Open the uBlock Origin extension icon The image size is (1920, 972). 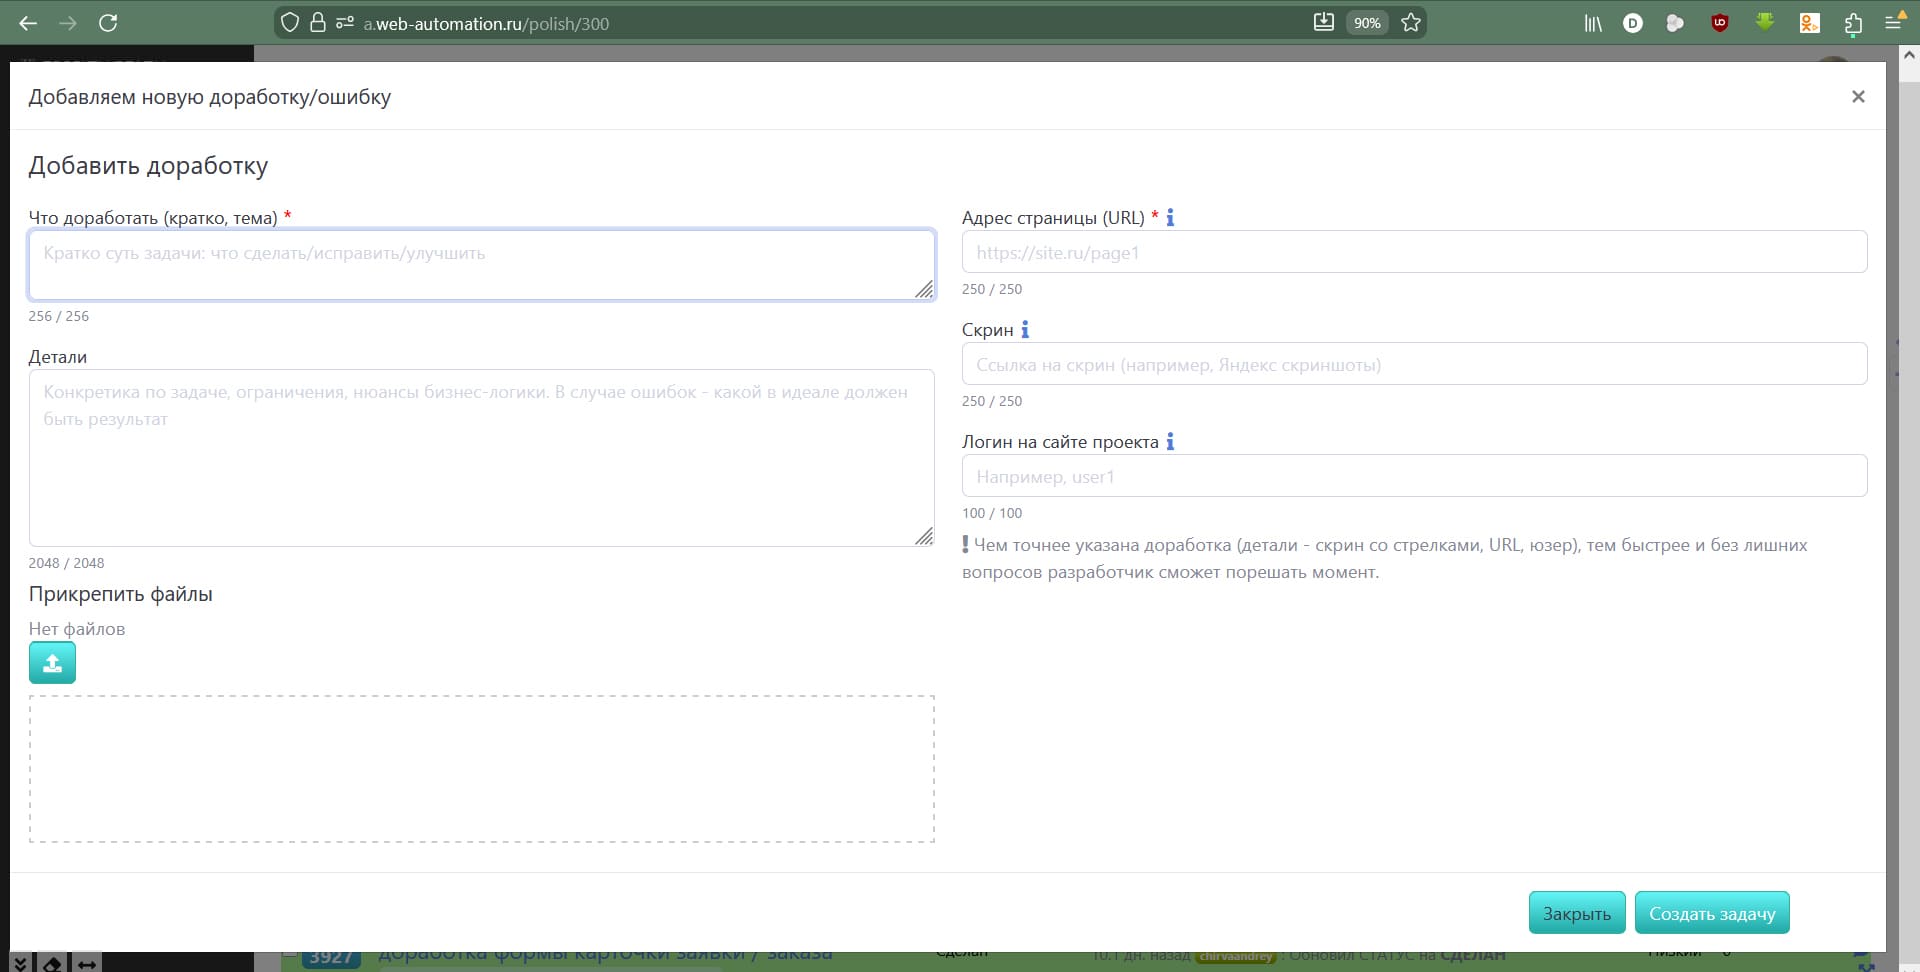click(1720, 23)
